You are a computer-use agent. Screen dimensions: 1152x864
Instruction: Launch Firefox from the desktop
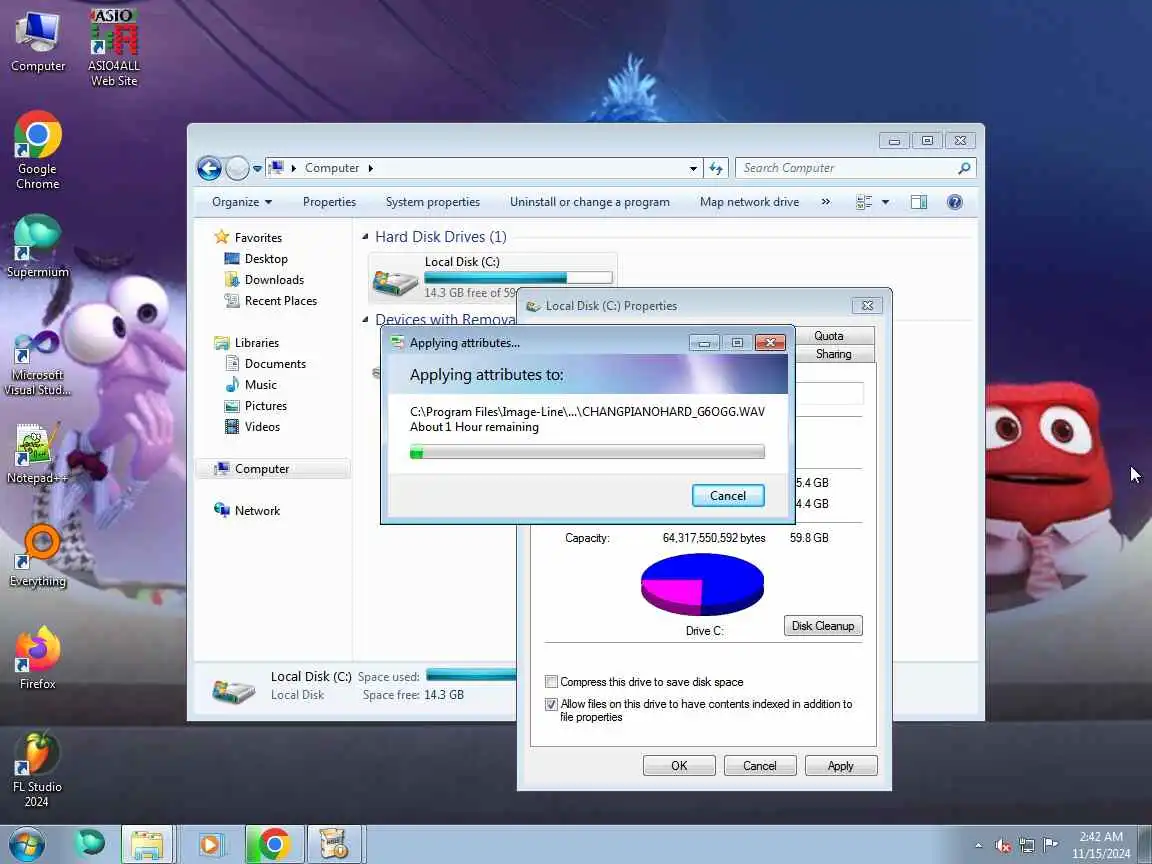37,658
